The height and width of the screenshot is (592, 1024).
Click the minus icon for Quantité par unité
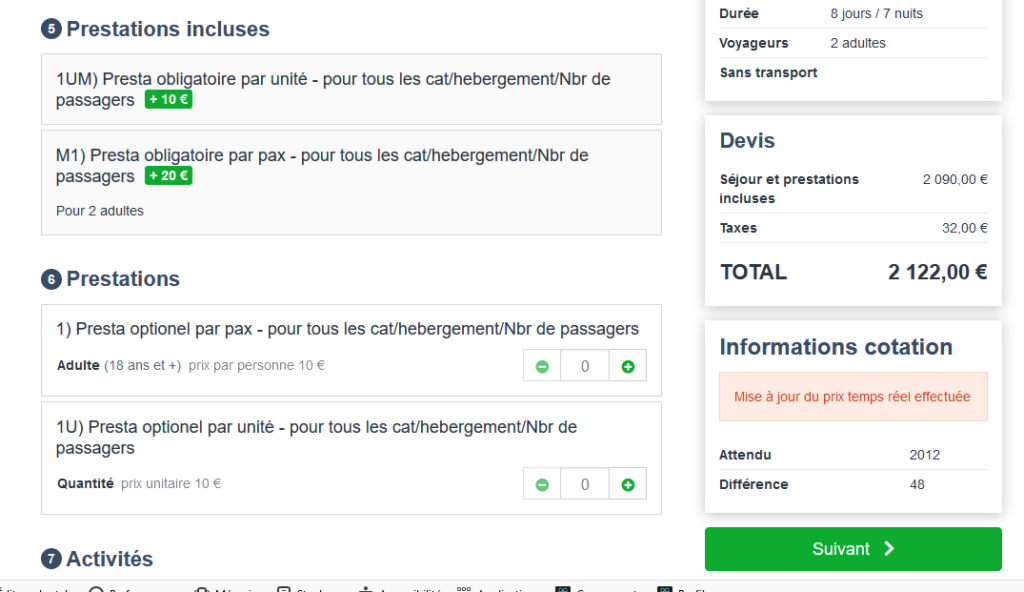point(542,485)
